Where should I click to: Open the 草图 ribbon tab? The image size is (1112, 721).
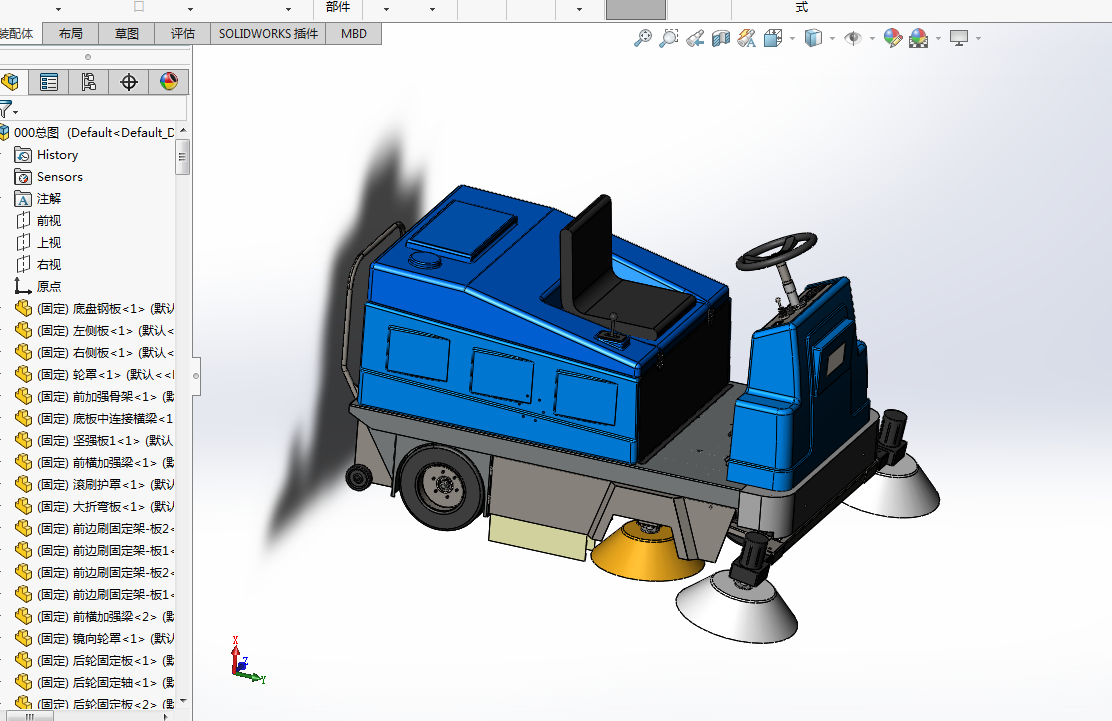(x=126, y=33)
